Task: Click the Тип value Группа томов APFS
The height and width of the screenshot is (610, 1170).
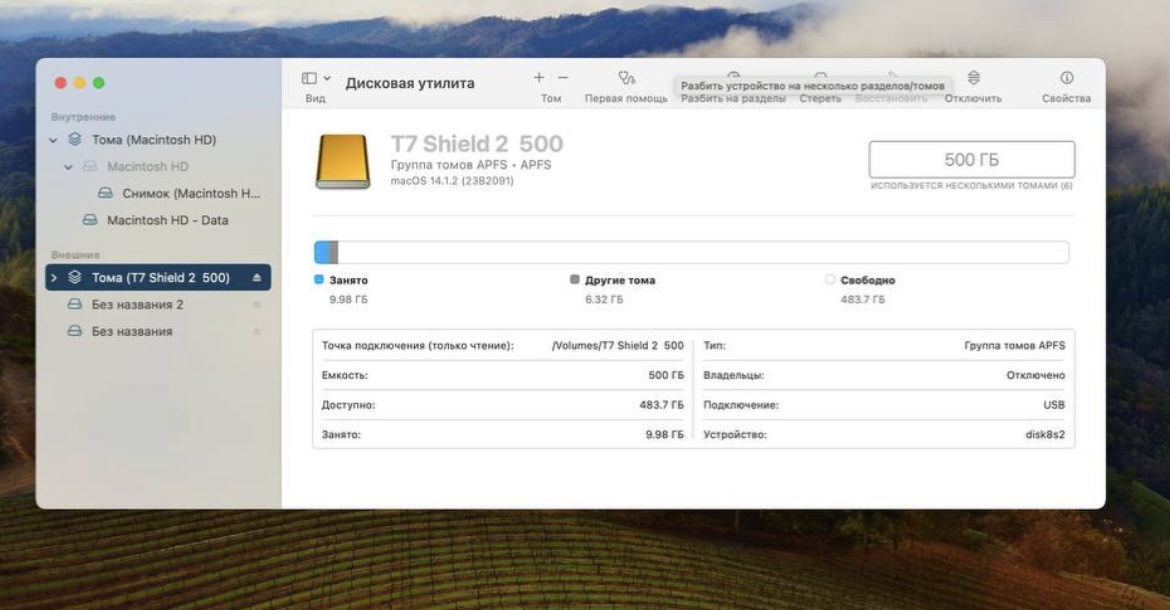Action: pos(1015,345)
